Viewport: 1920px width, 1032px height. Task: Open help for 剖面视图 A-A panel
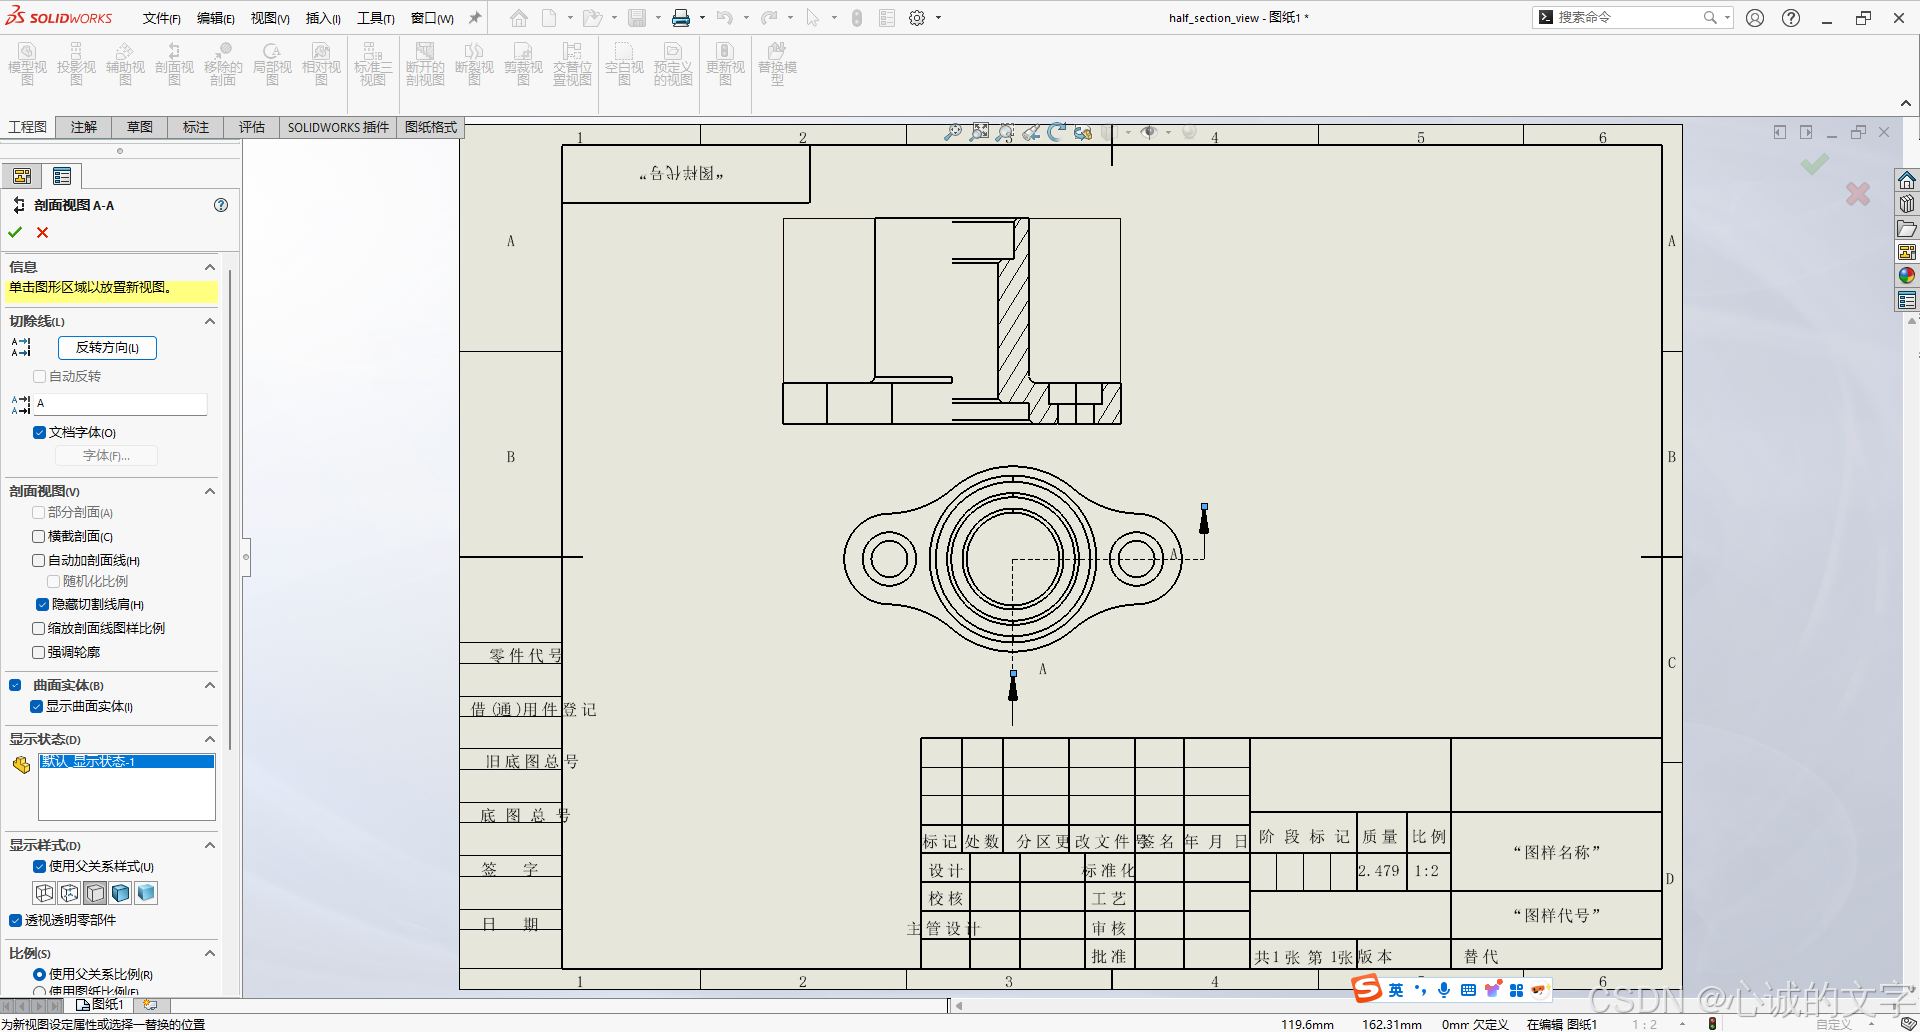click(221, 205)
